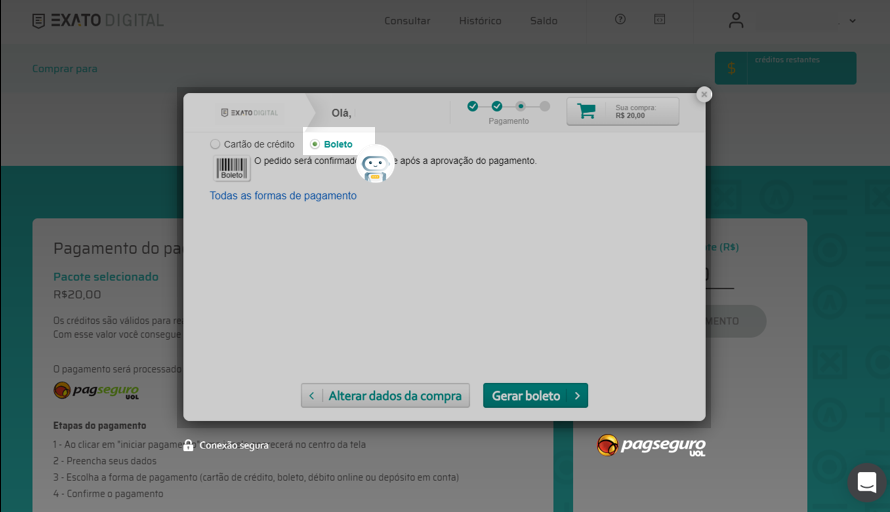Go to the Saldo menu item
This screenshot has width=890, height=512.
pyautogui.click(x=544, y=21)
